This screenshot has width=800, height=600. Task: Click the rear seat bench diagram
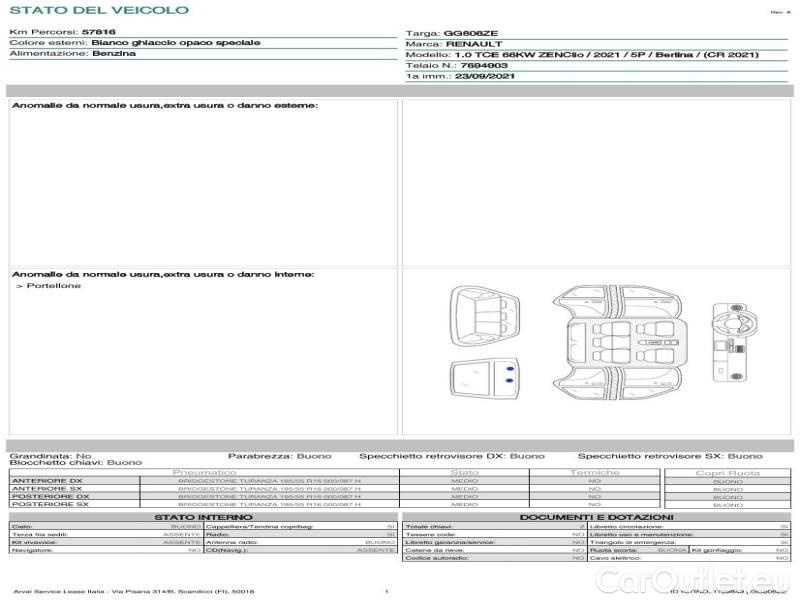[x=484, y=316]
